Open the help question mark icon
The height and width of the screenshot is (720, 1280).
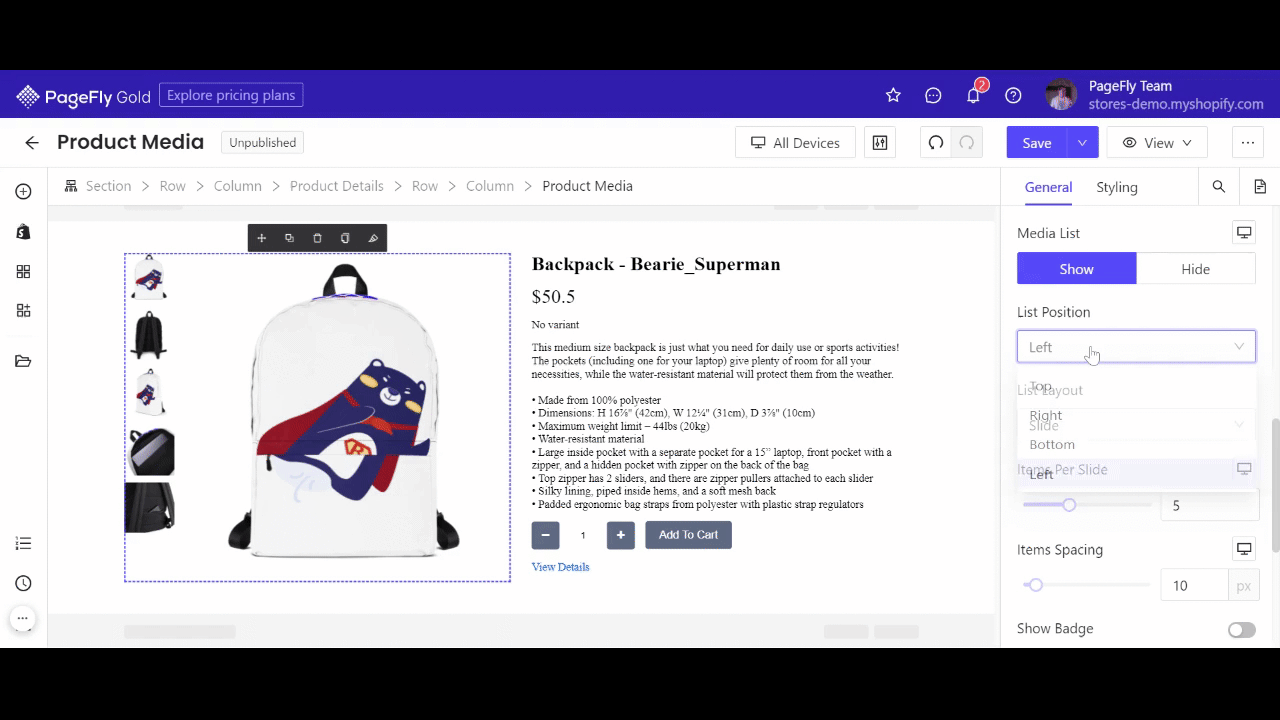click(x=1013, y=96)
